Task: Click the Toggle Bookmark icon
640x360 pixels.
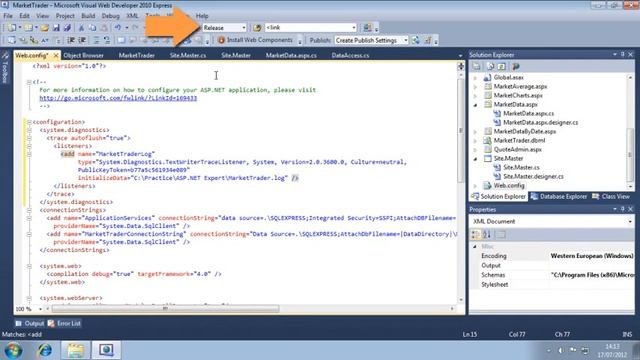Action: tap(121, 40)
